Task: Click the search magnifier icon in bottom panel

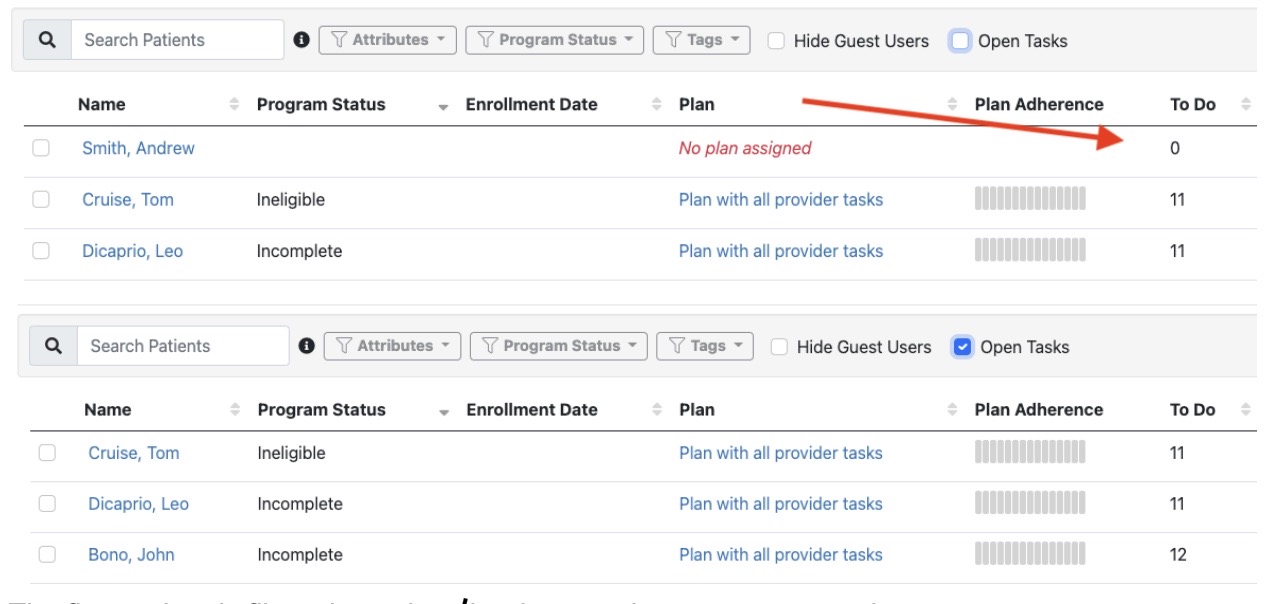Action: (x=54, y=346)
